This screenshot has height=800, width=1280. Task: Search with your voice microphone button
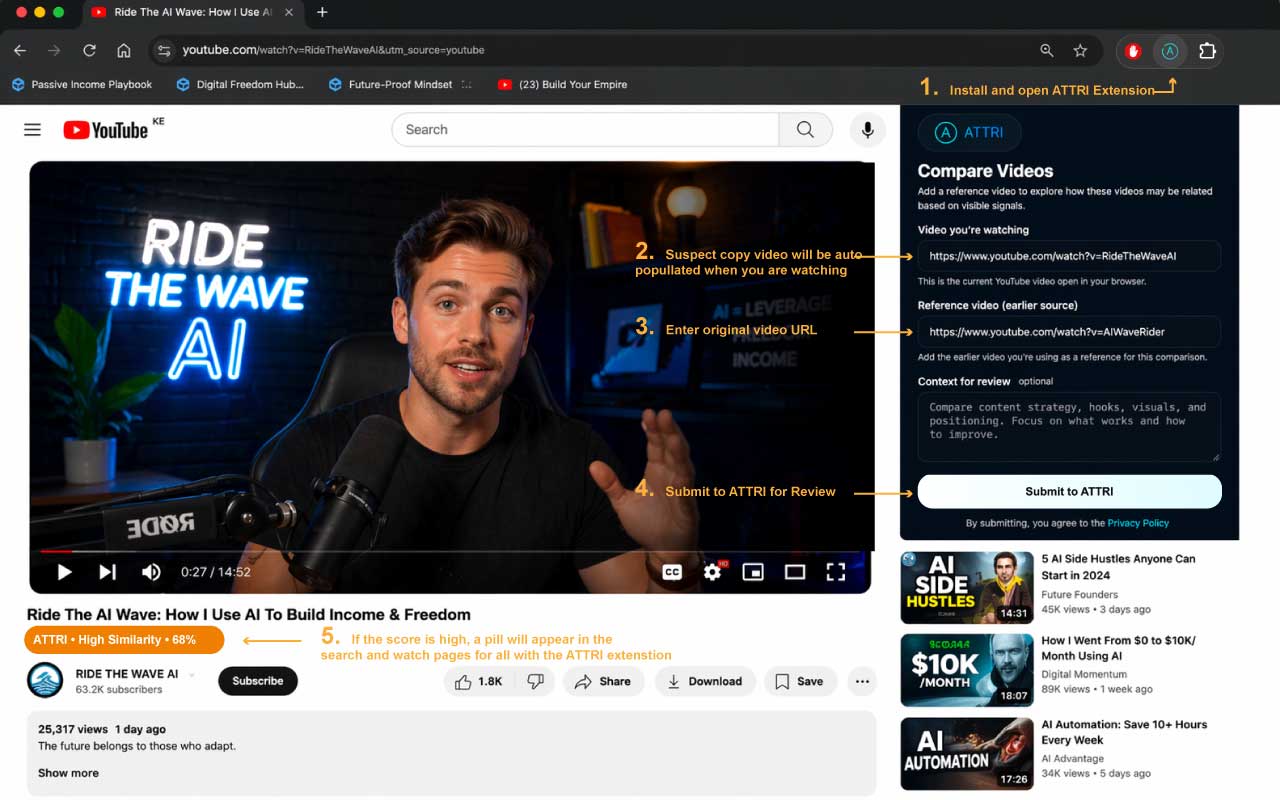pyautogui.click(x=867, y=129)
